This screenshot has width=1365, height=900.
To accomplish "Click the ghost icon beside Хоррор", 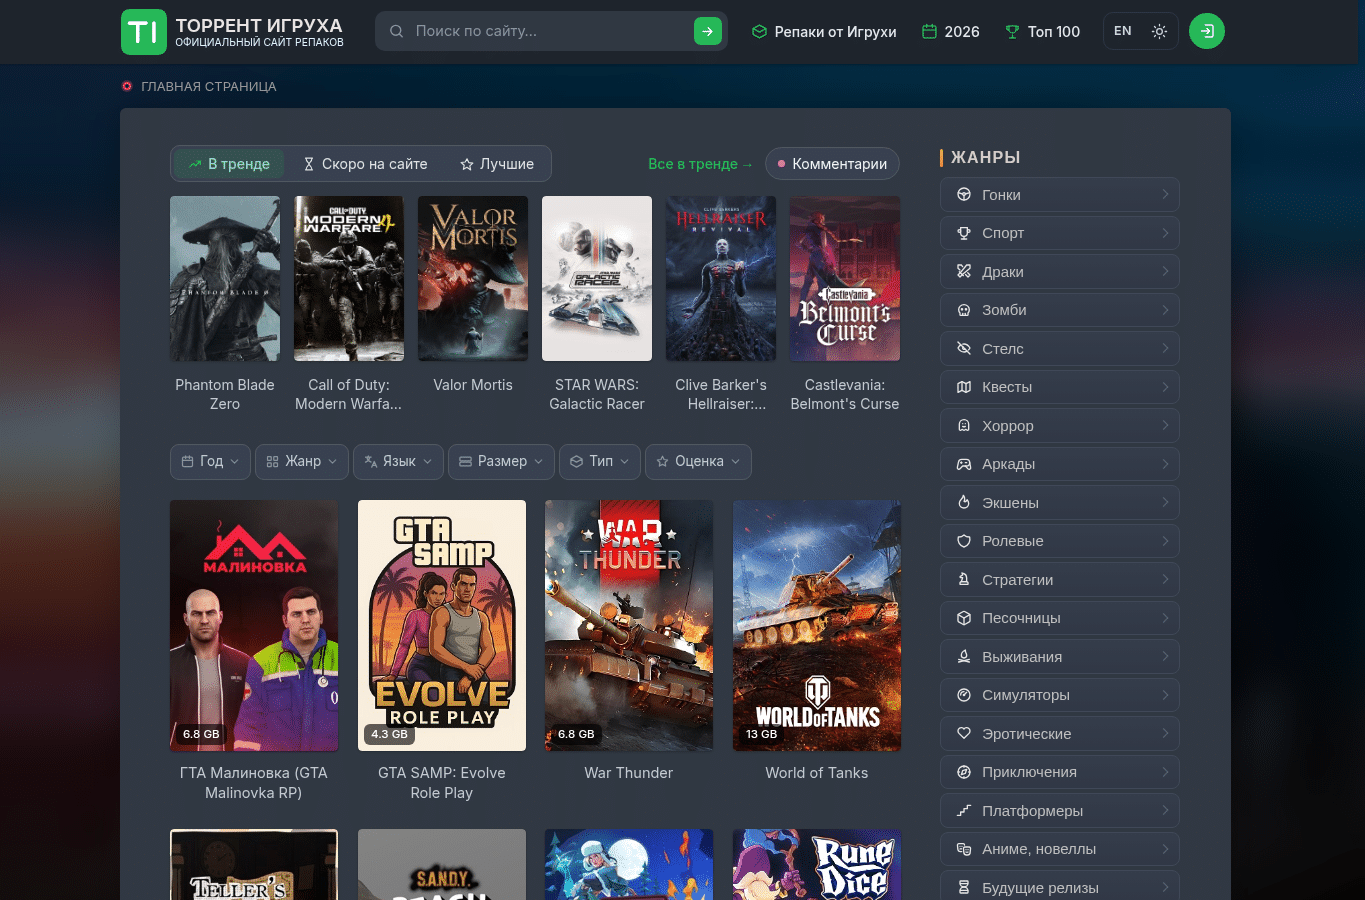I will [x=964, y=426].
